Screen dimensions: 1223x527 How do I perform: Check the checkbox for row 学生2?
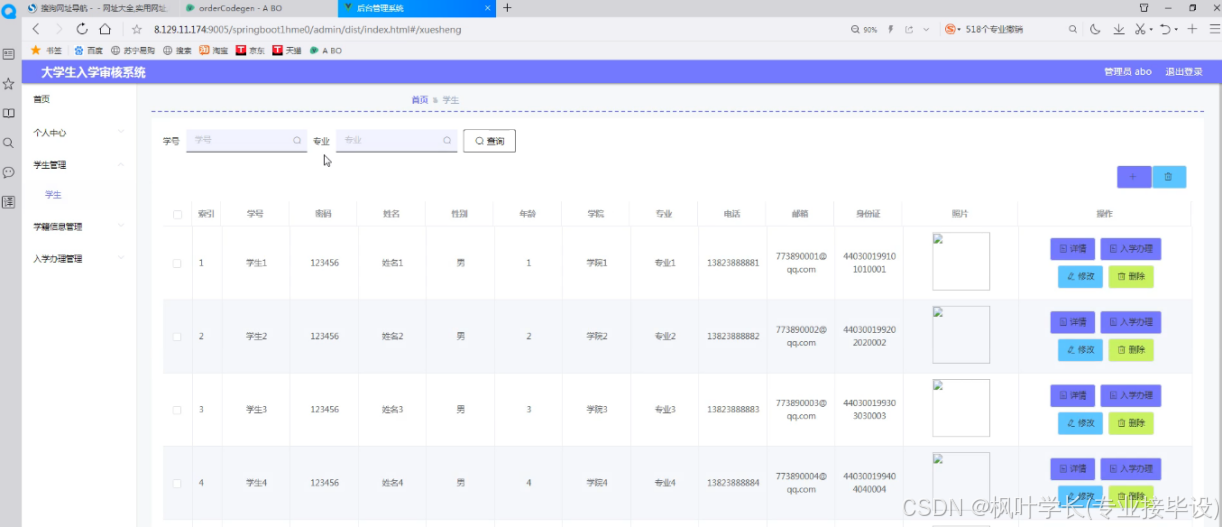tap(177, 336)
